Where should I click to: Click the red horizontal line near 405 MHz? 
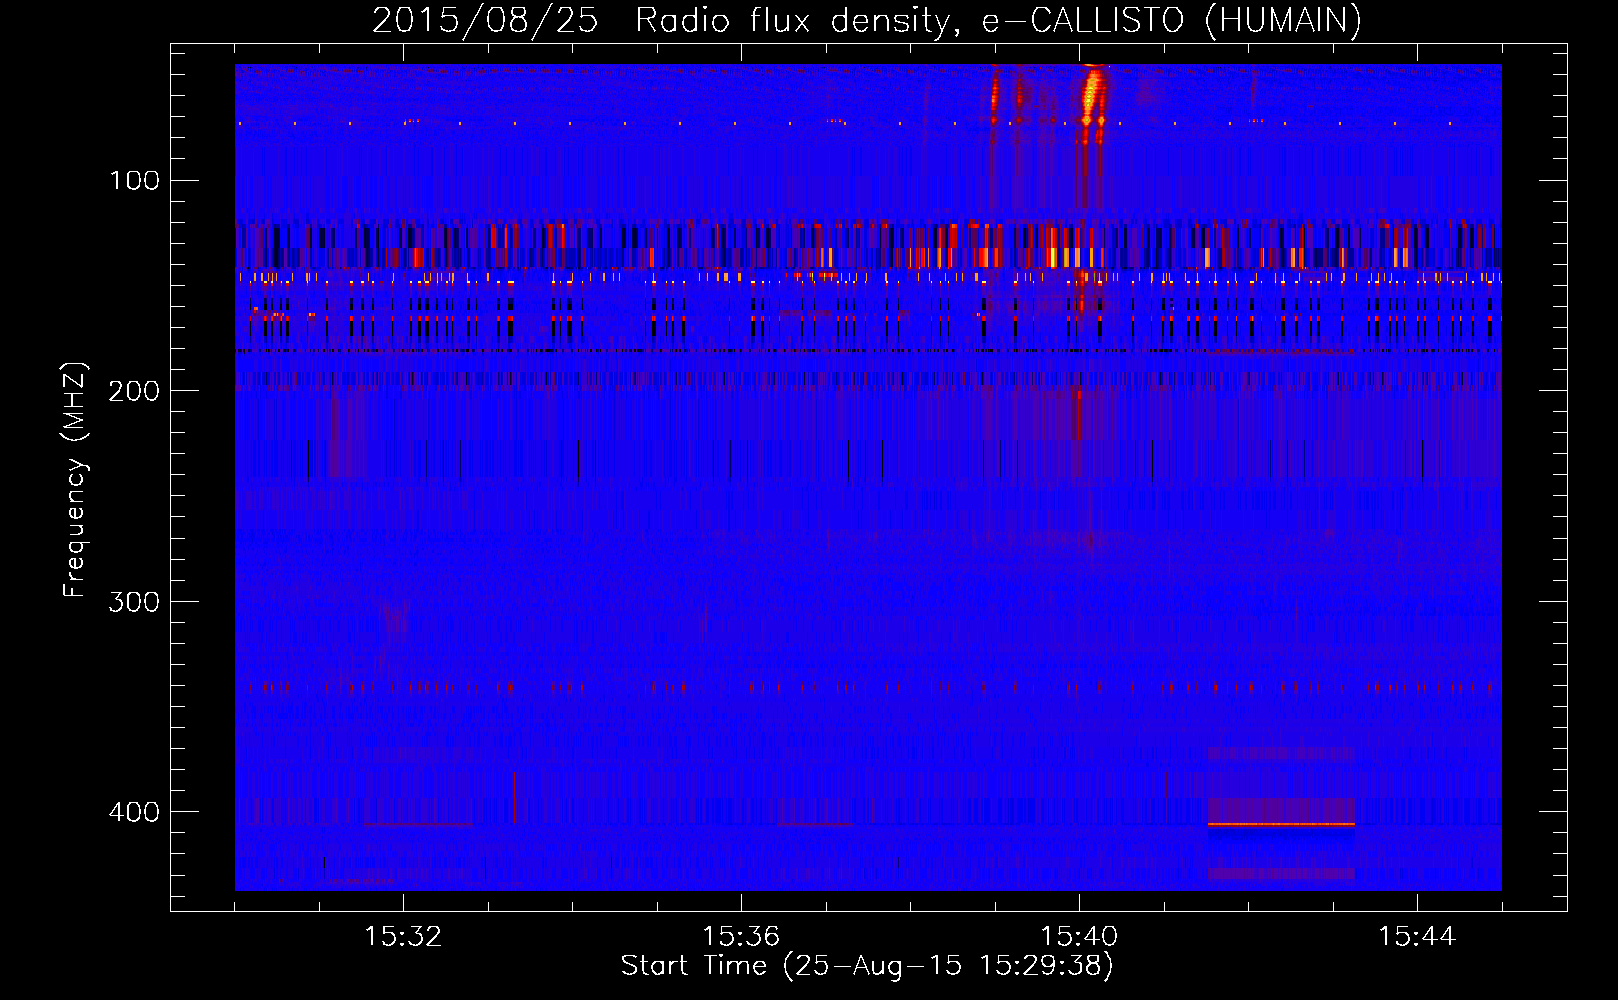click(1281, 824)
